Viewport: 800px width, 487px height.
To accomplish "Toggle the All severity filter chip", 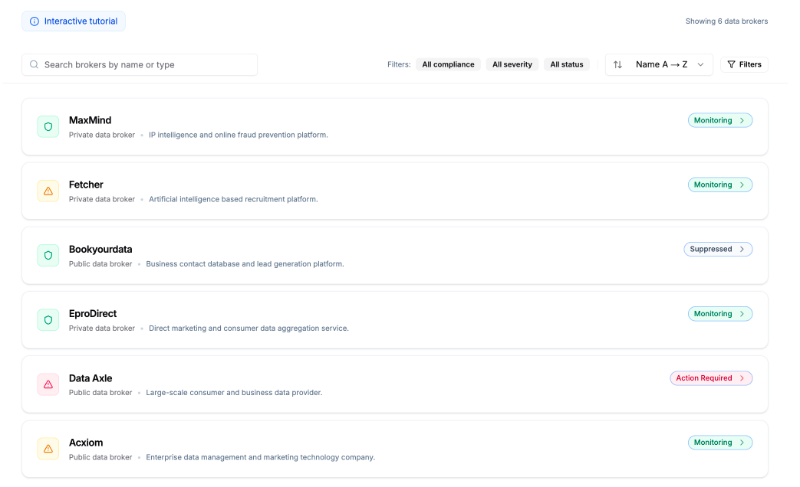I will click(512, 65).
